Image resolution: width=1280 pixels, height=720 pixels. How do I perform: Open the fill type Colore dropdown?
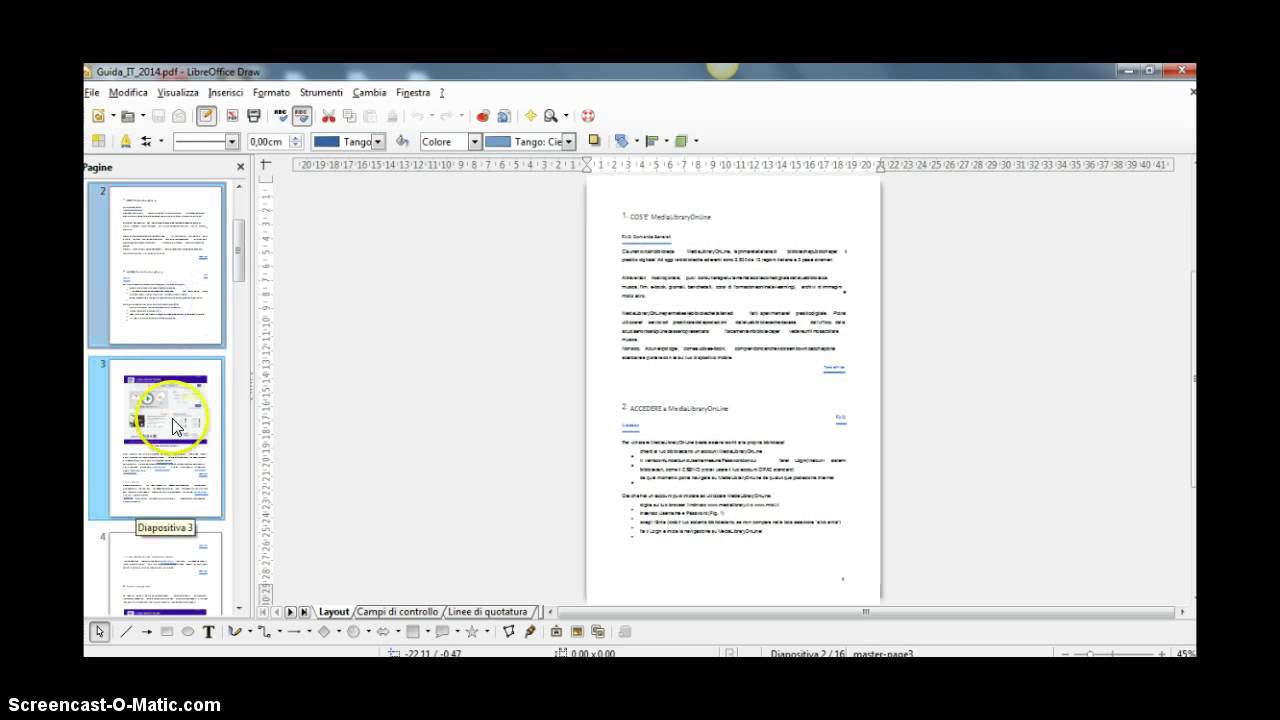475,142
